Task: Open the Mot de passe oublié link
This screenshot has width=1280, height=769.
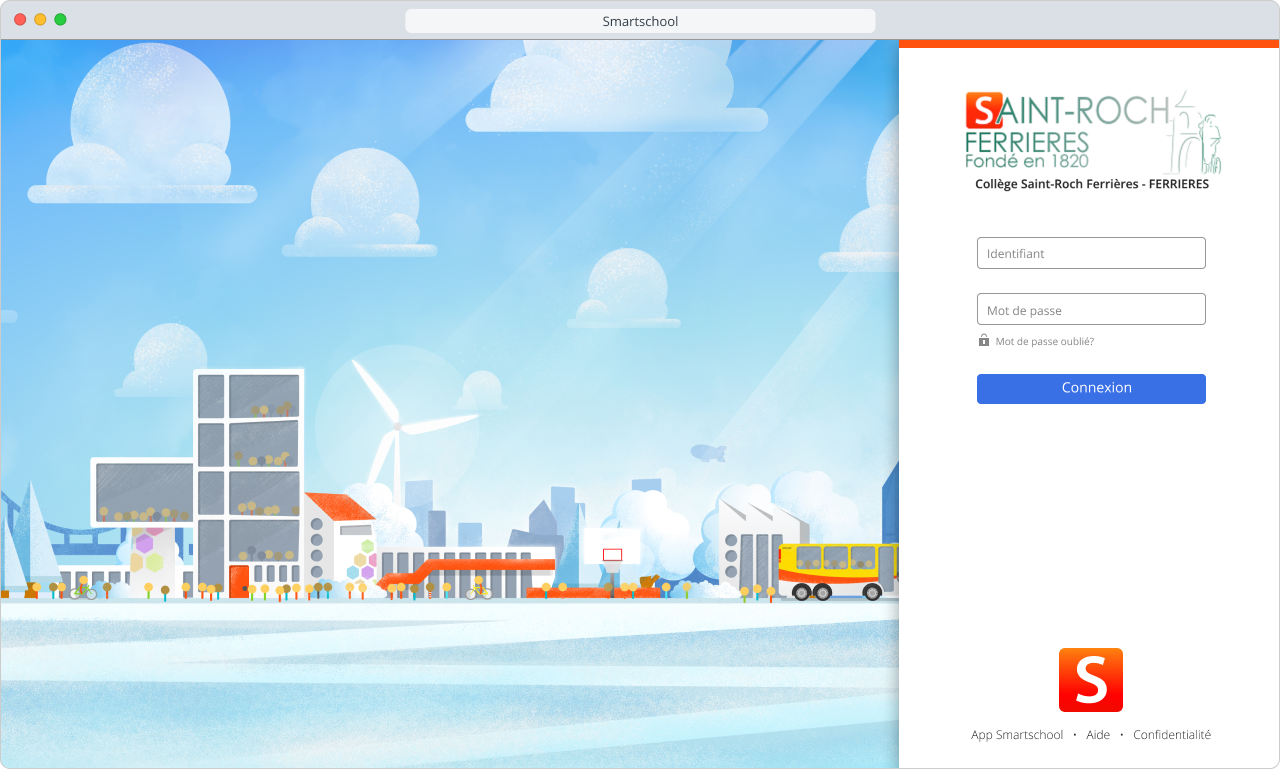Action: pyautogui.click(x=1044, y=342)
